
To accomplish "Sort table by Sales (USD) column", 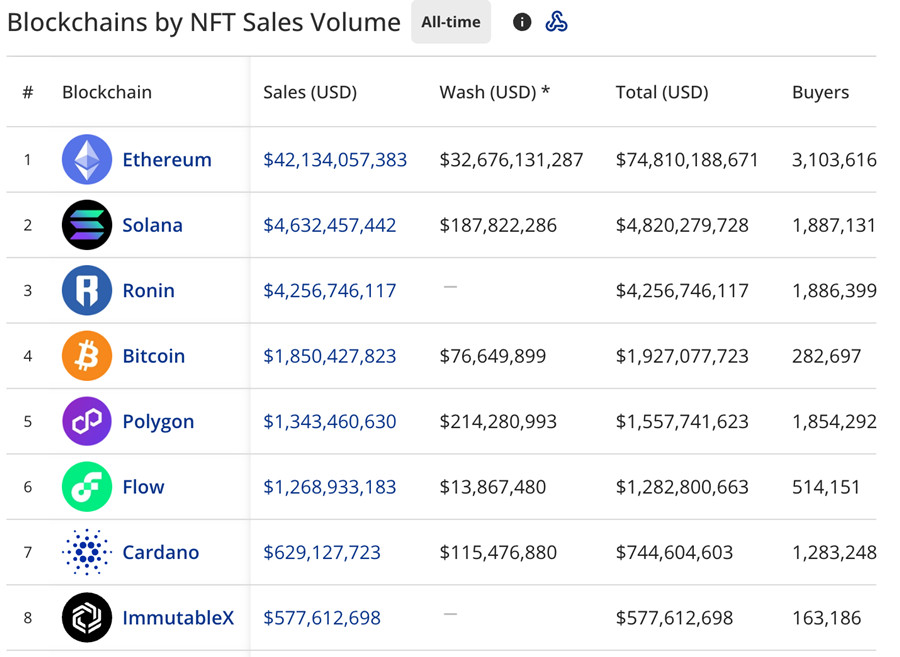I will click(x=310, y=92).
